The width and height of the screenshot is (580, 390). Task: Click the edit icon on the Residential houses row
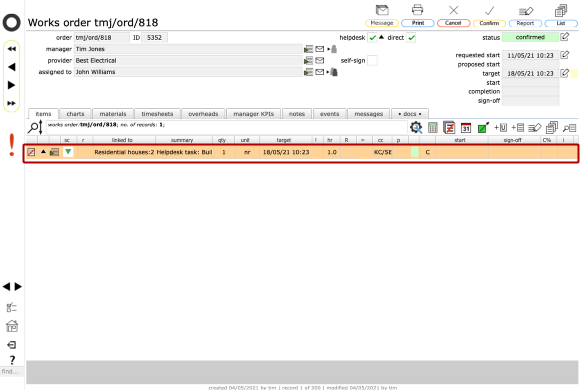pyautogui.click(x=31, y=152)
